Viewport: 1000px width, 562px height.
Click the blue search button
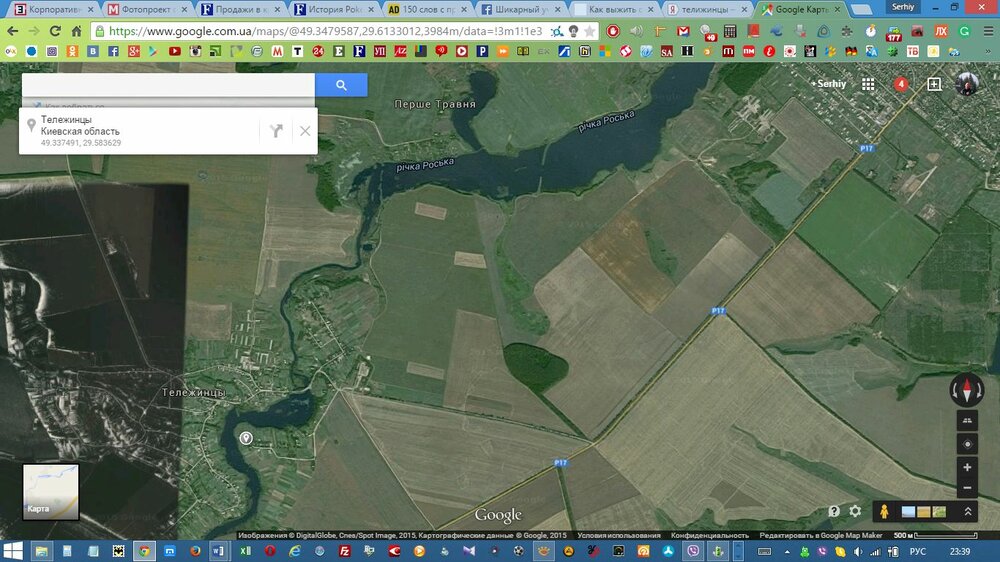(x=341, y=85)
